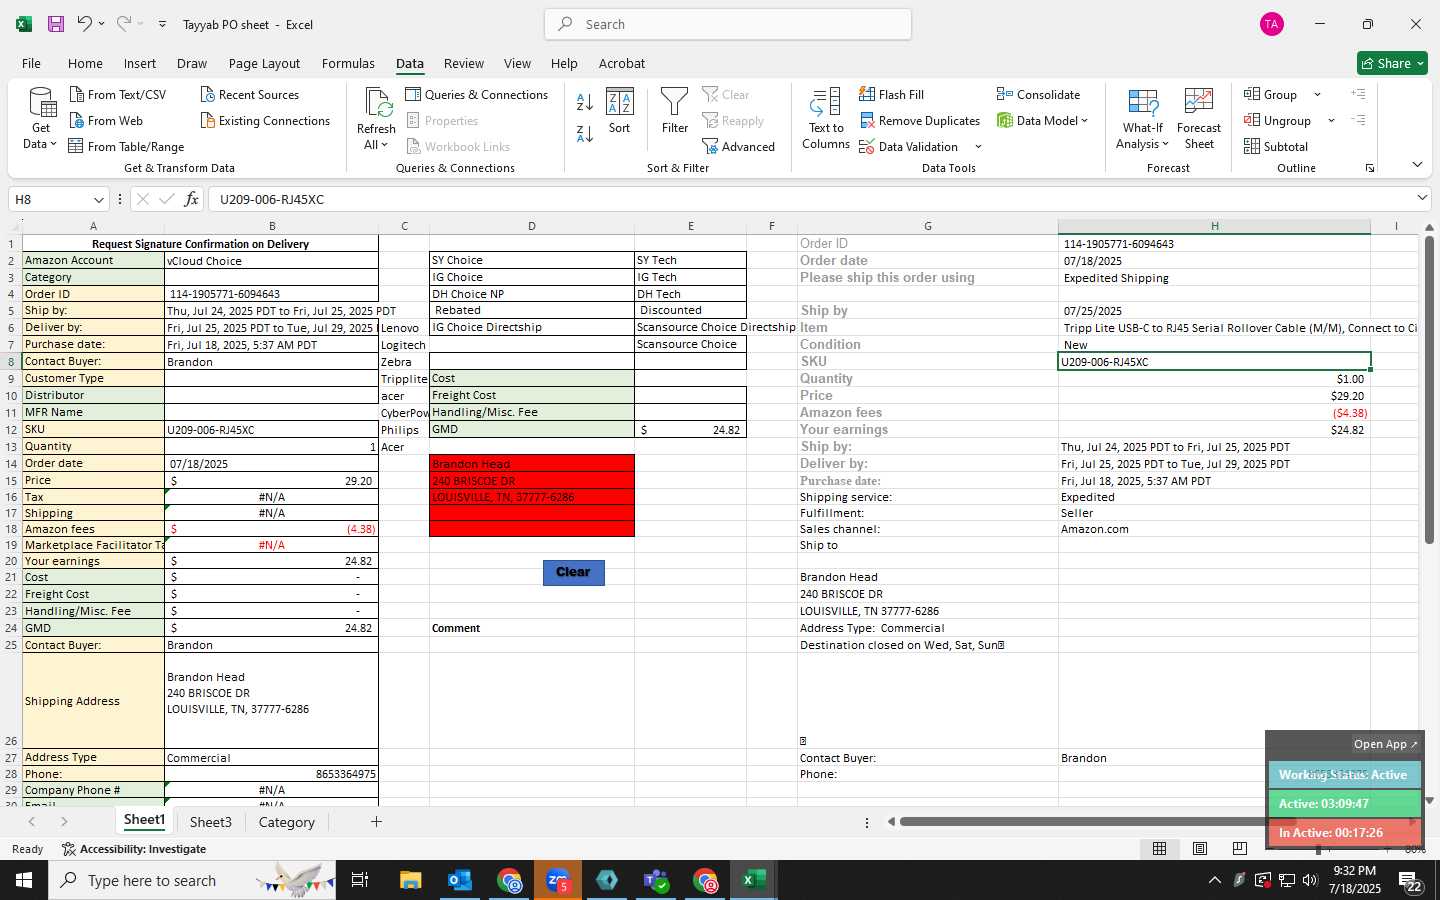1440x900 pixels.
Task: Click the blue Clear button
Action: 573,572
